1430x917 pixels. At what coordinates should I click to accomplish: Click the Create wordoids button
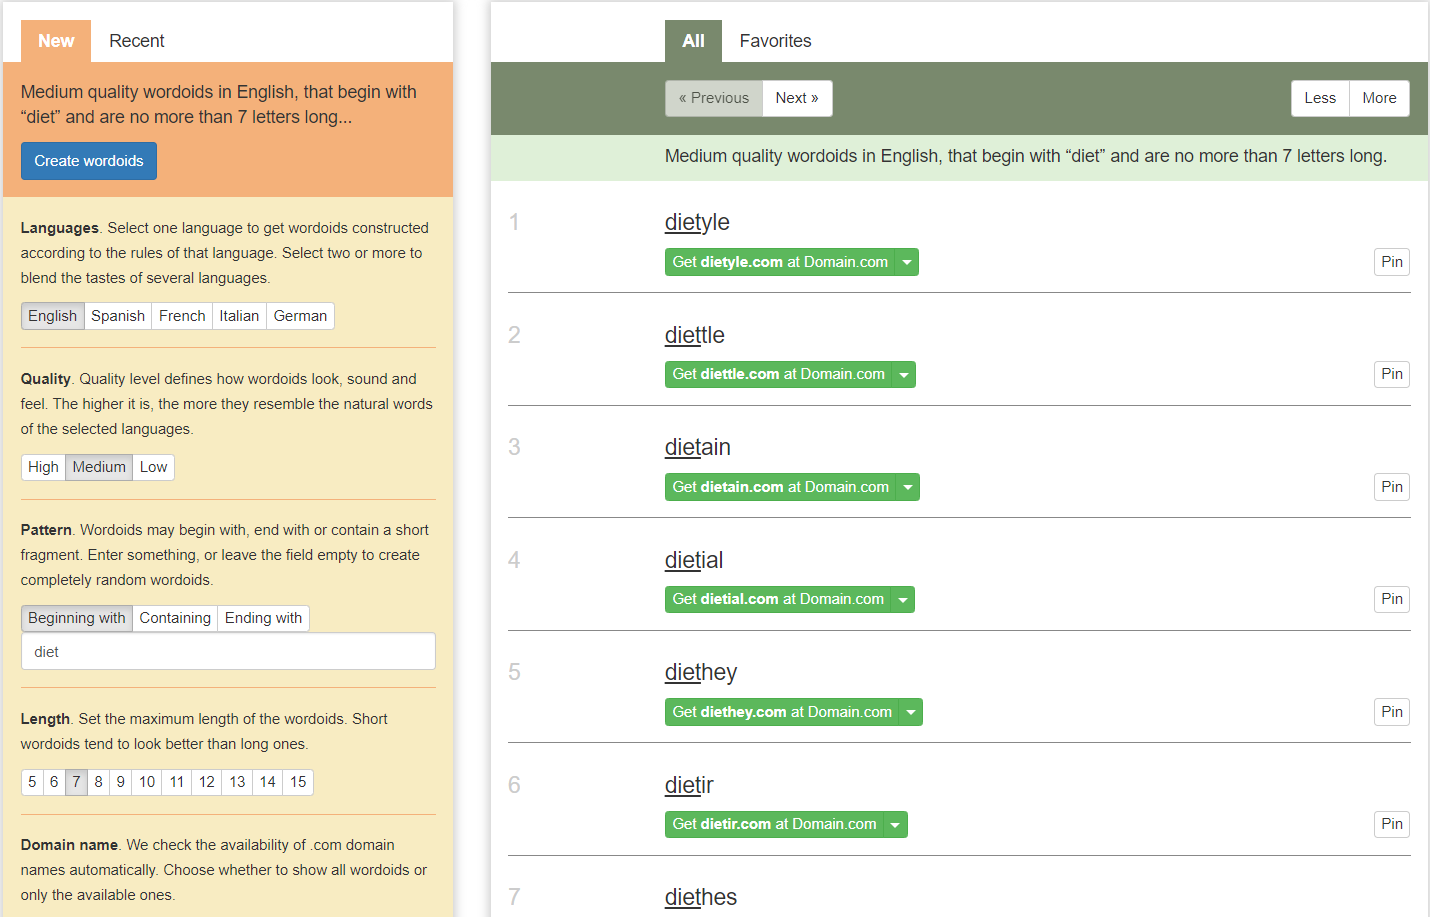point(88,160)
